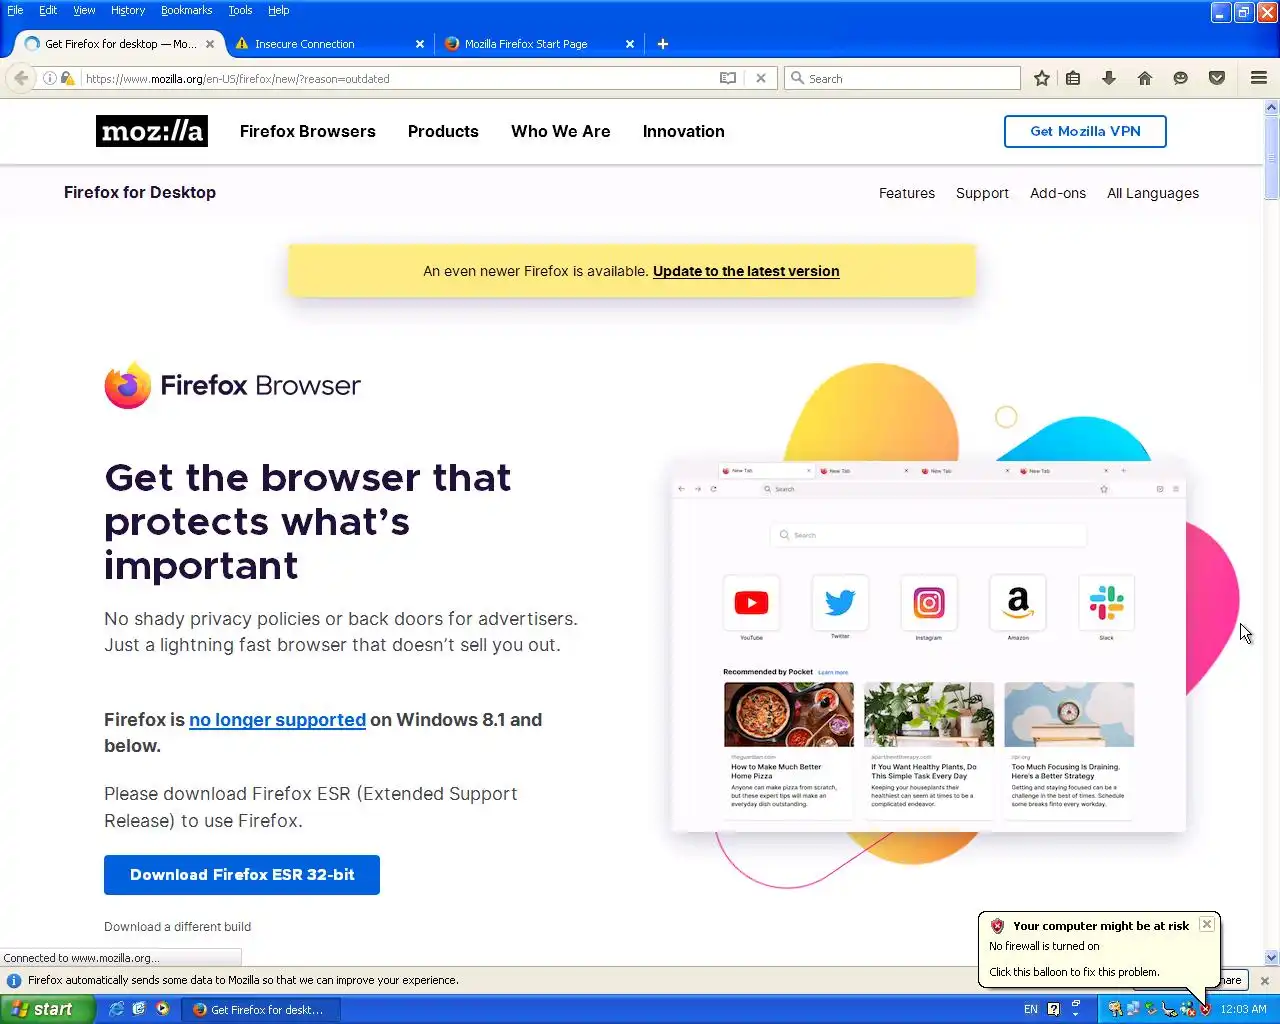
Task: Open the Downloads arrow icon
Action: click(x=1109, y=78)
